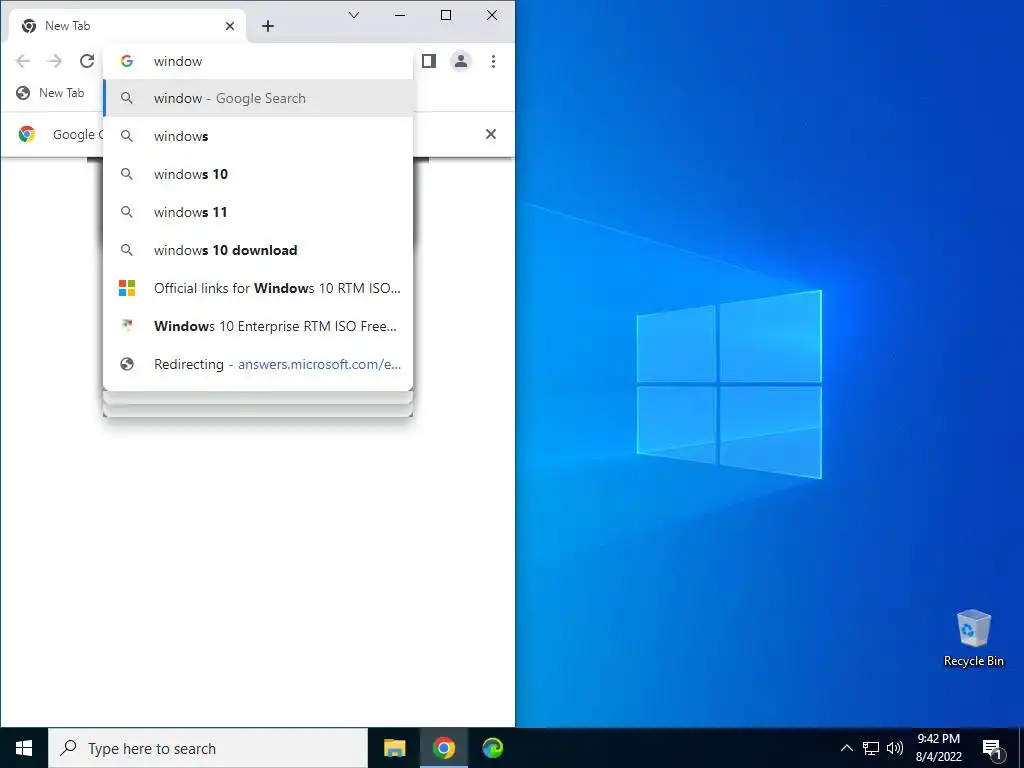Viewport: 1024px width, 768px height.
Task: Open the notification center icon
Action: click(x=993, y=748)
